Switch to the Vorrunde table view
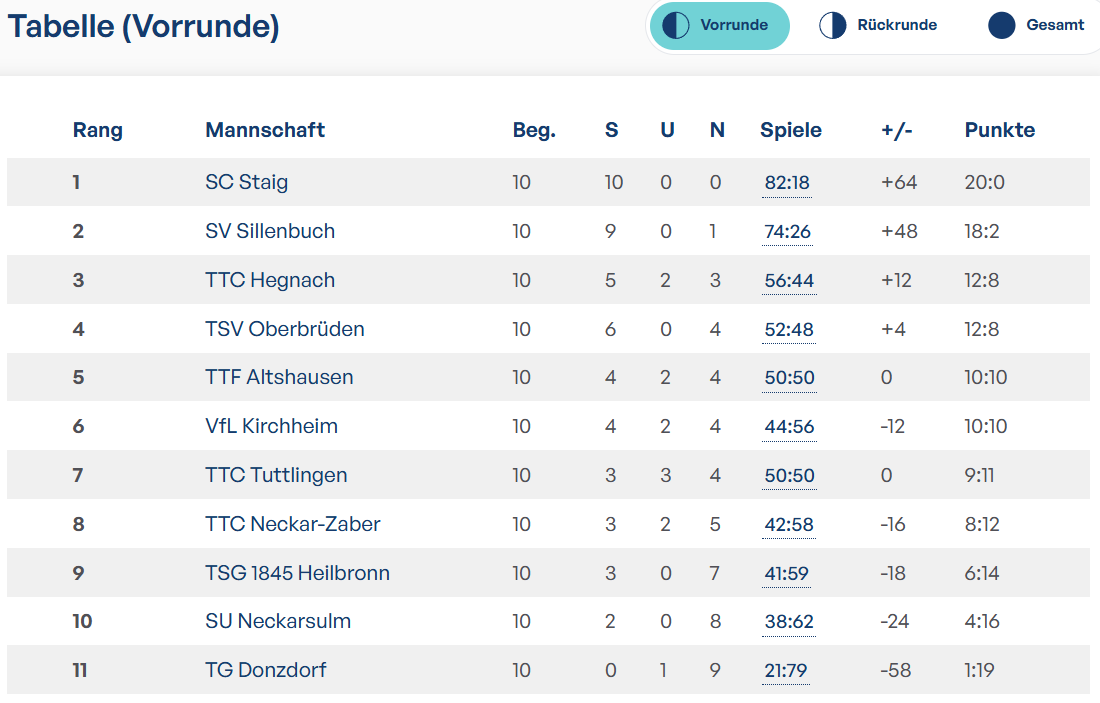This screenshot has height=703, width=1100. (720, 26)
